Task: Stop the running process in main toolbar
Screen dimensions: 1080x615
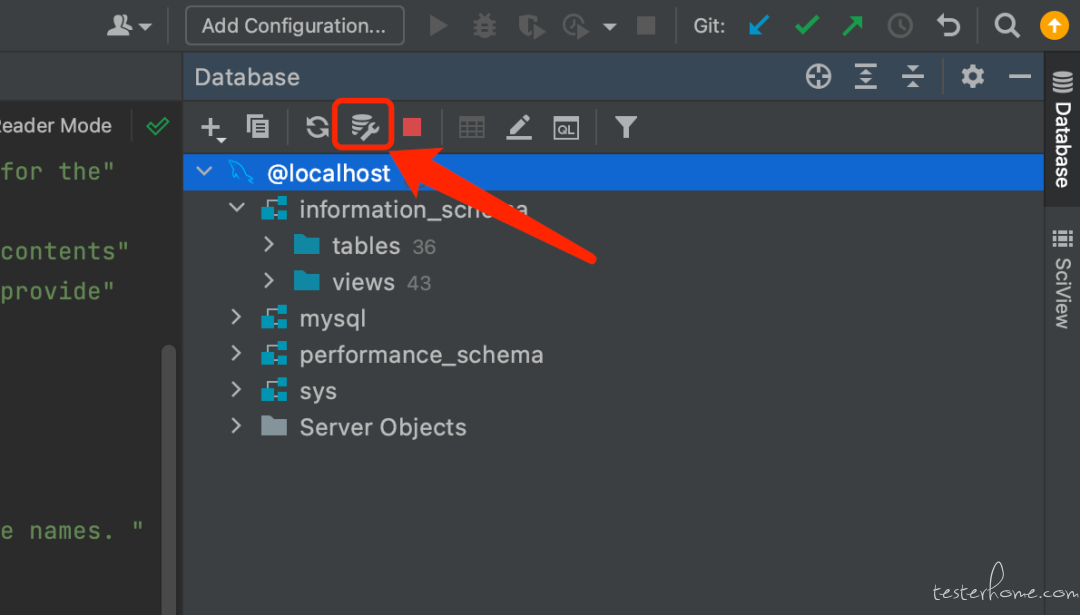Action: (646, 26)
